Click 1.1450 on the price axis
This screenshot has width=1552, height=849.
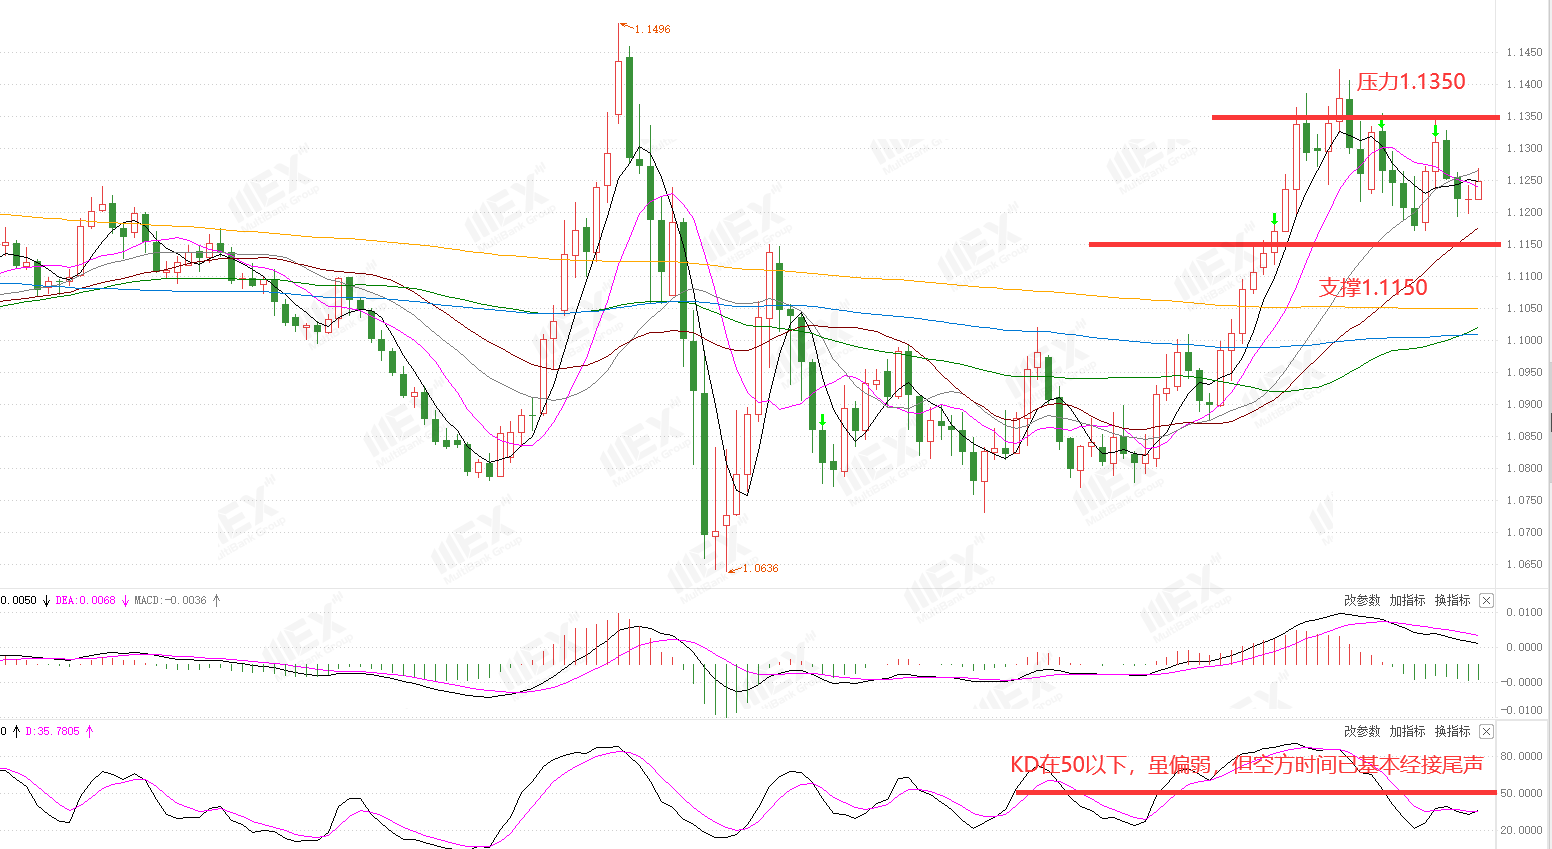[1524, 53]
